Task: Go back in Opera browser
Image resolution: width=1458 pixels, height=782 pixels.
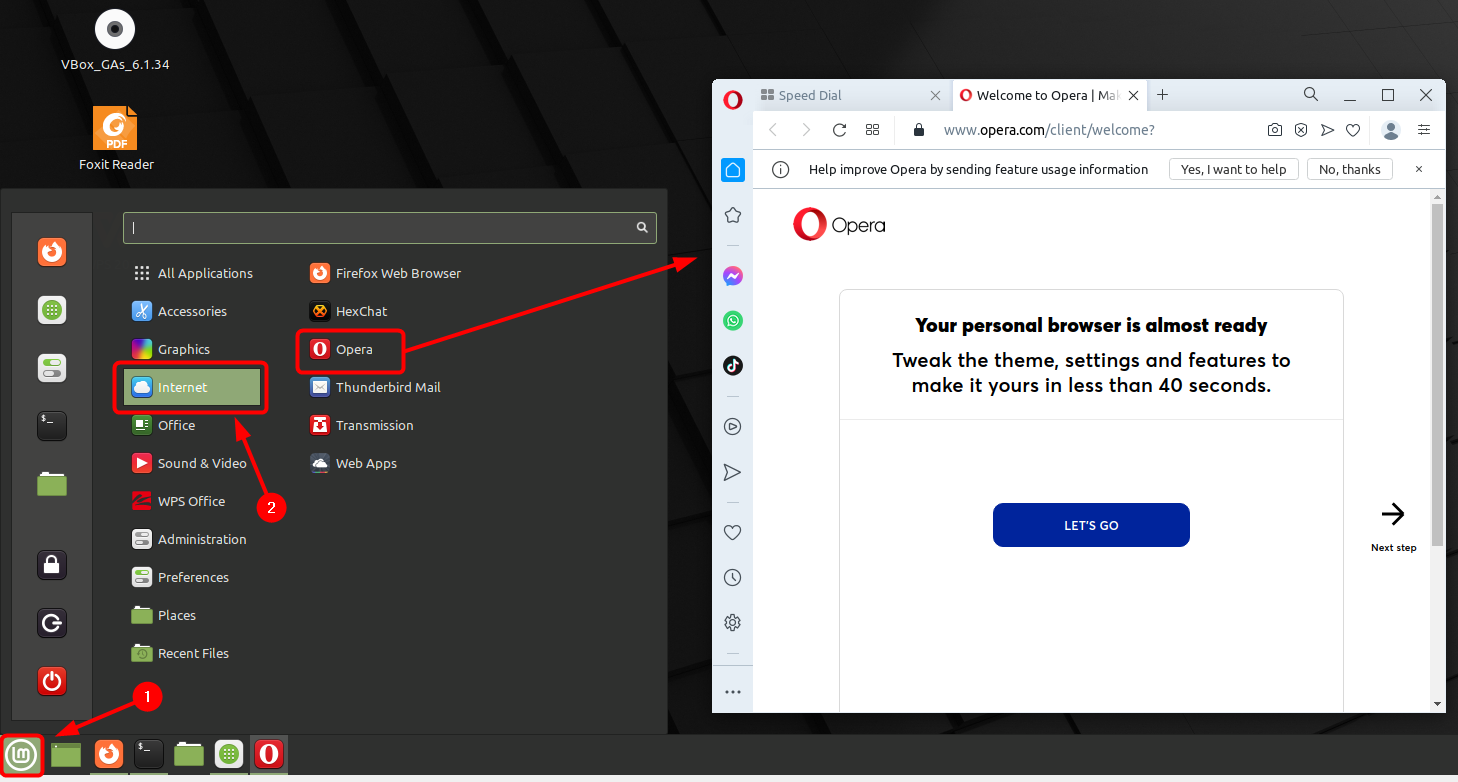Action: click(773, 130)
